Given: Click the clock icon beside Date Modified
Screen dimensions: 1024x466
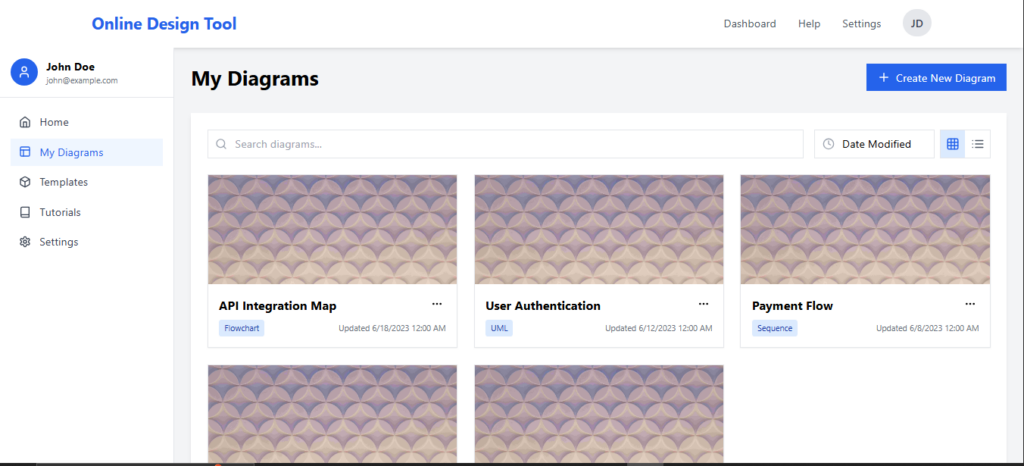Looking at the screenshot, I should (x=828, y=144).
